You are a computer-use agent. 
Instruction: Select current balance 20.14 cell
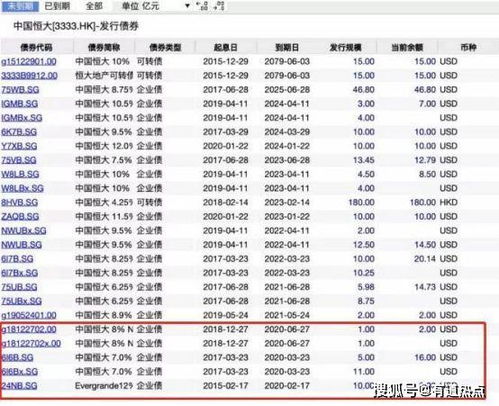coord(425,259)
